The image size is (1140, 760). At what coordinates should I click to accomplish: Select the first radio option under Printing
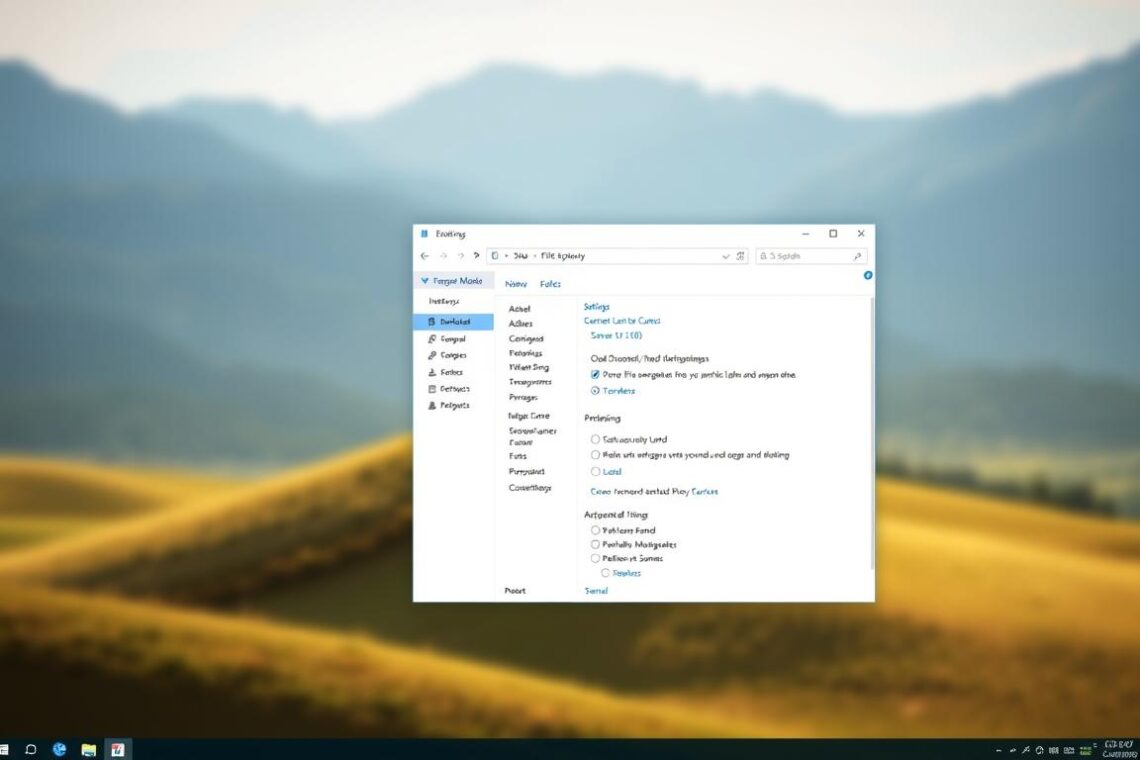click(x=596, y=439)
